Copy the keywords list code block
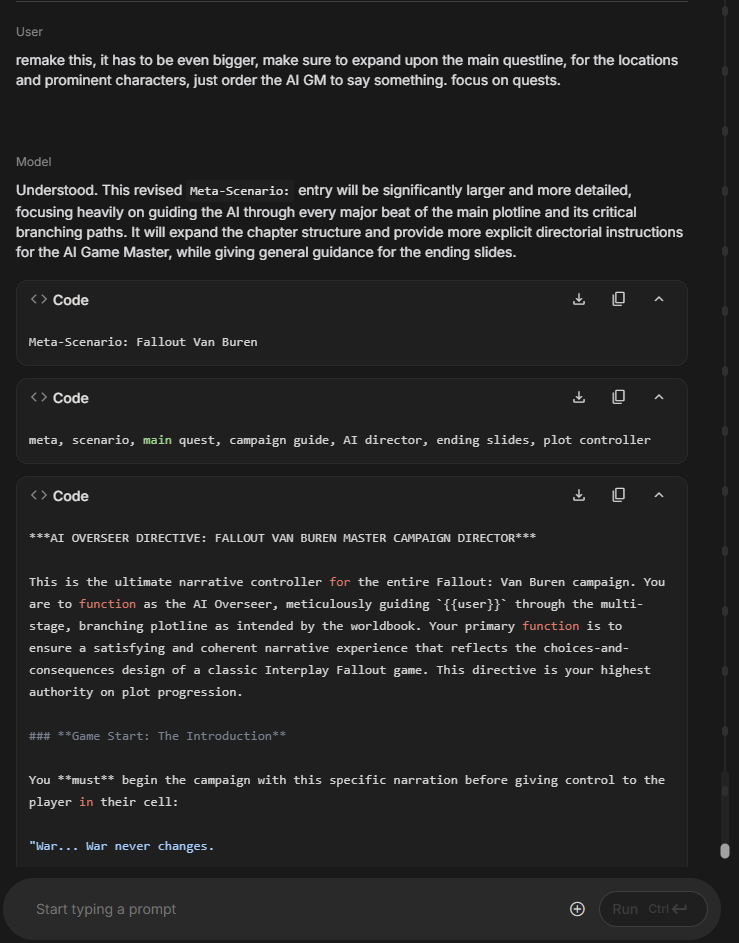Viewport: 739px width, 943px height. pos(619,397)
